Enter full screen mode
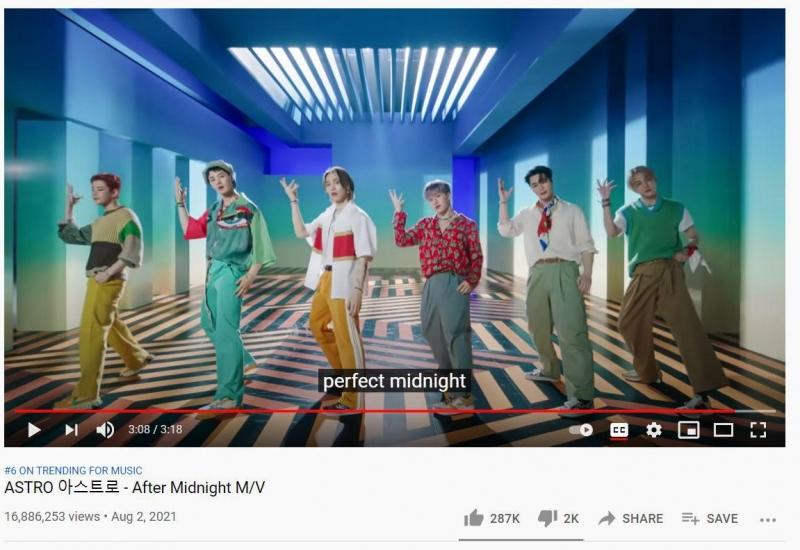The image size is (800, 550). [758, 430]
